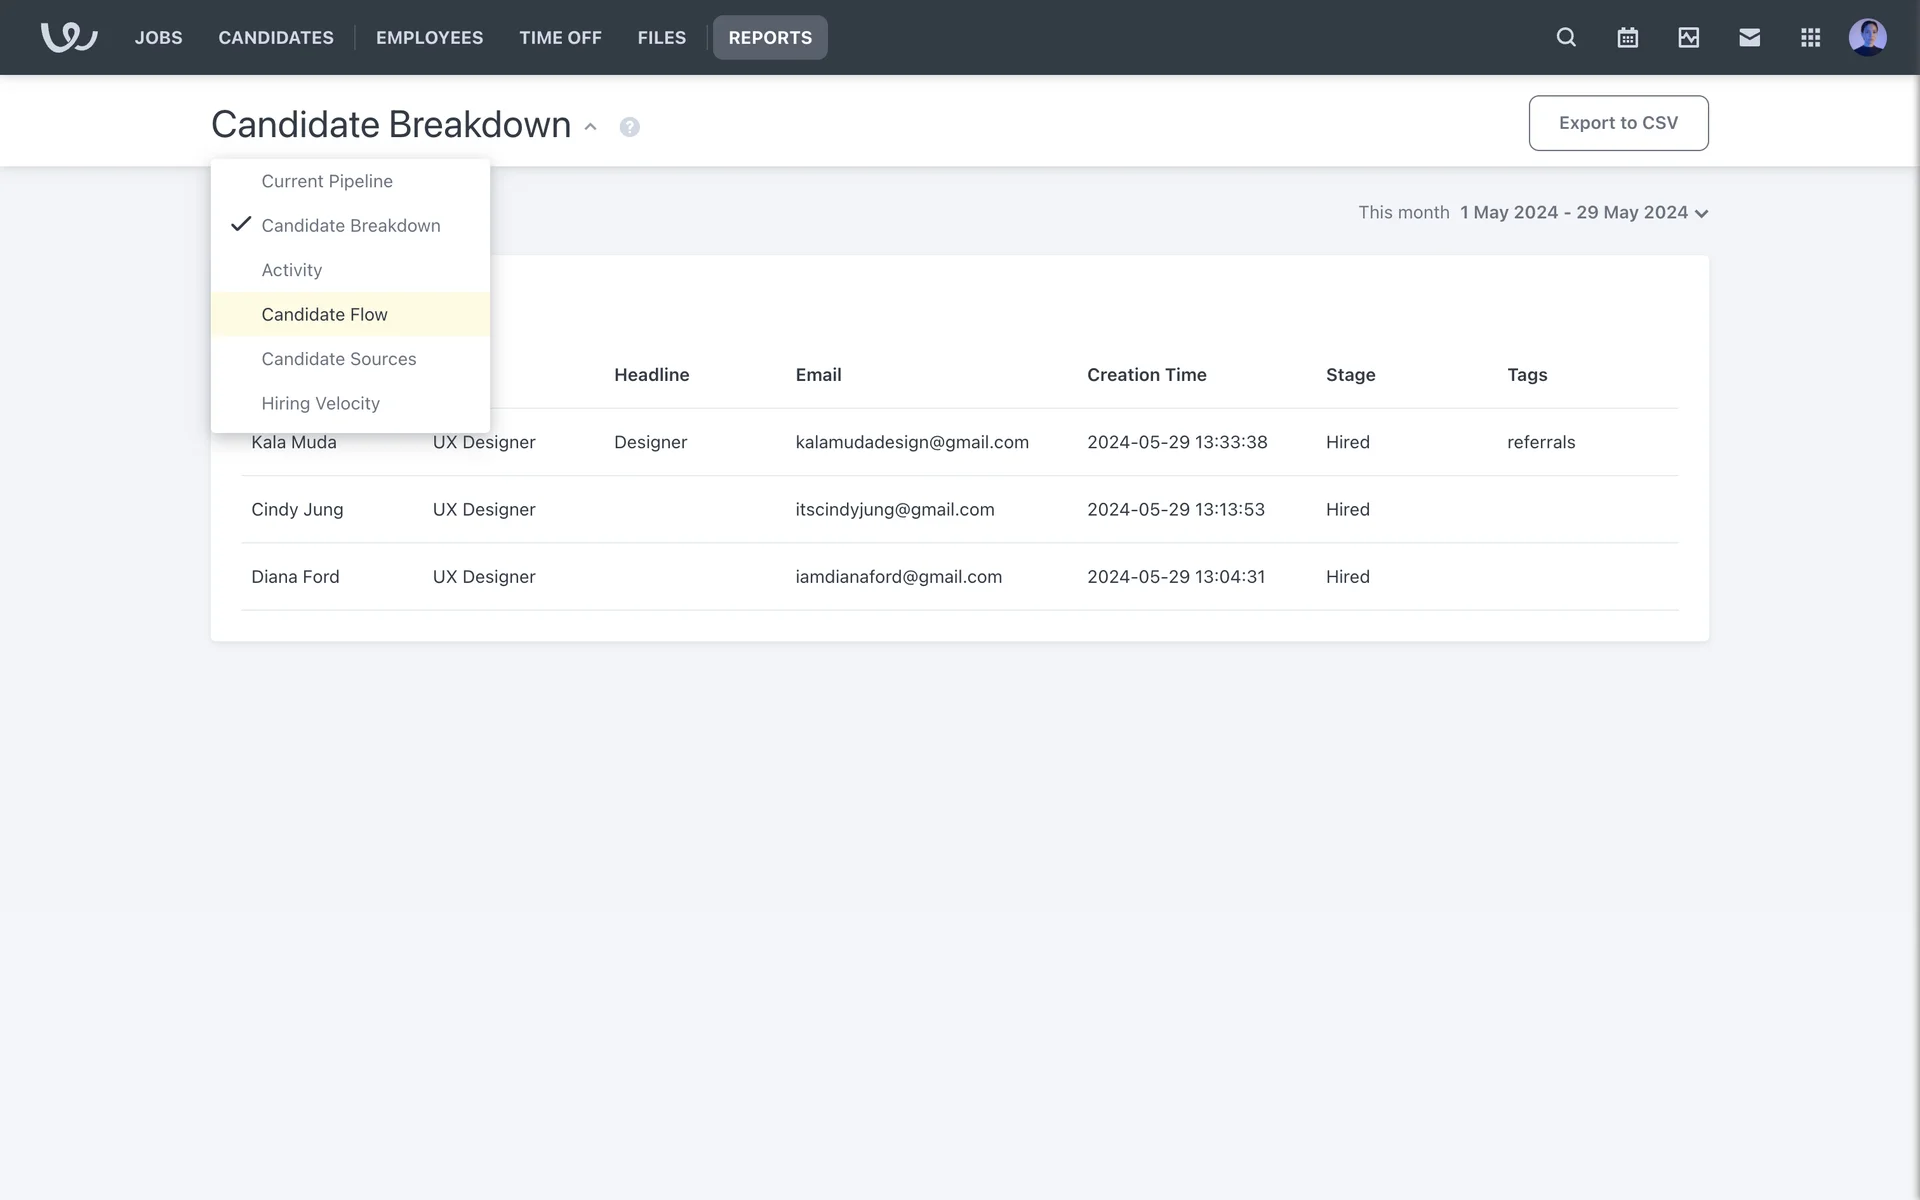Viewport: 1920px width, 1200px height.
Task: Collapse the Candidate Breakdown title chevron
Action: click(x=590, y=127)
